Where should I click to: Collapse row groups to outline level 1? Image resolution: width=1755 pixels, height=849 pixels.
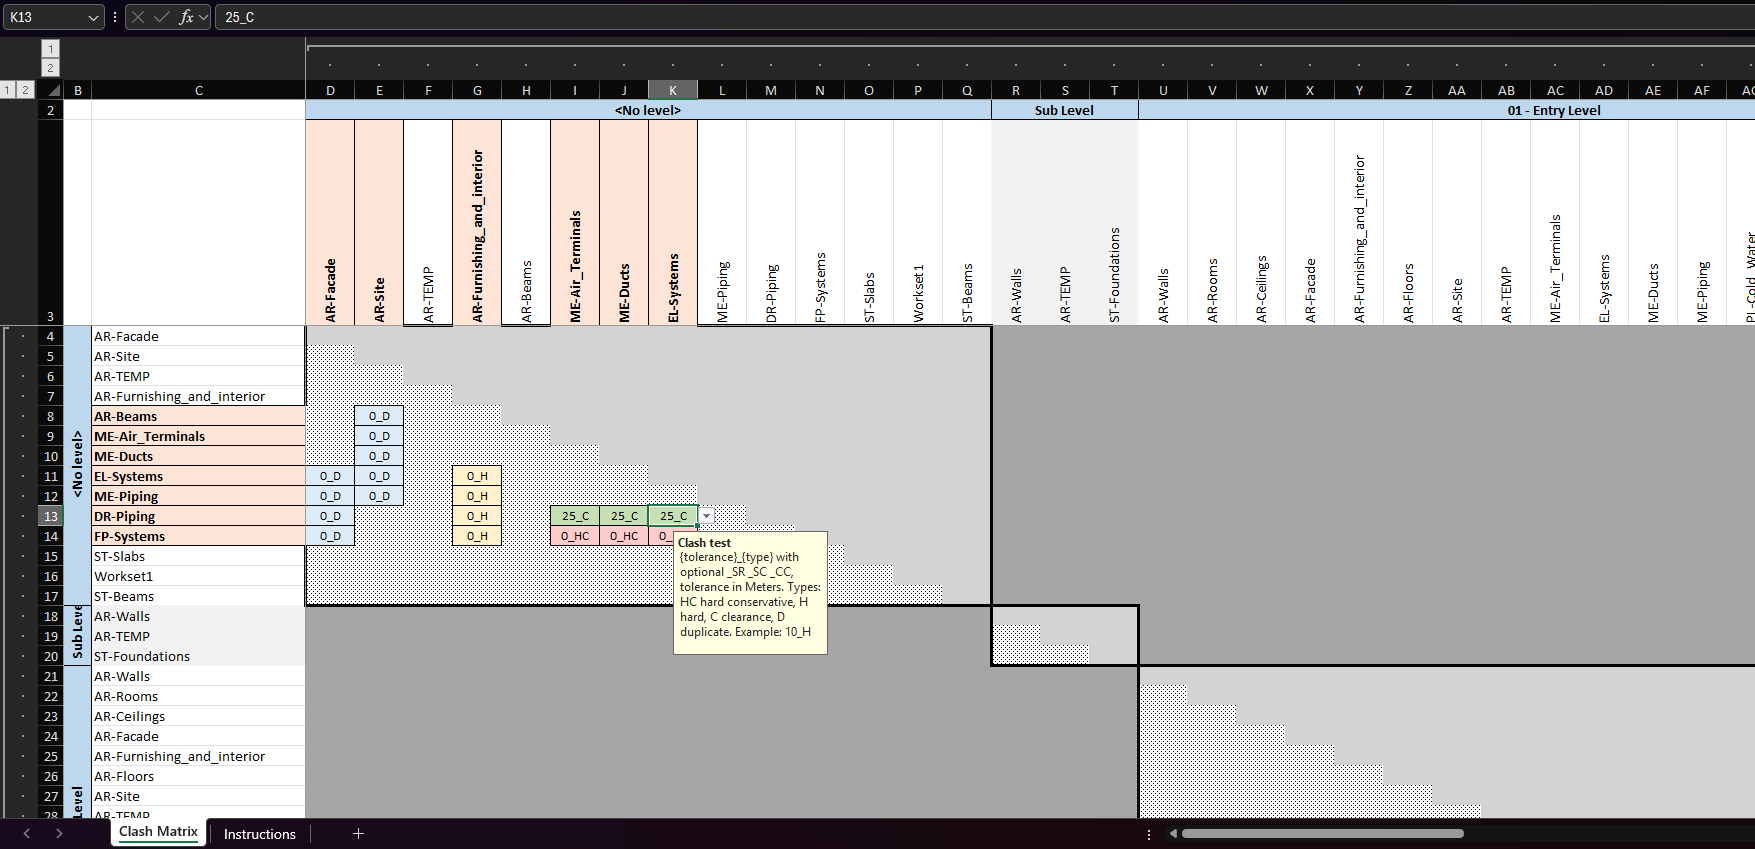[x=8, y=90]
